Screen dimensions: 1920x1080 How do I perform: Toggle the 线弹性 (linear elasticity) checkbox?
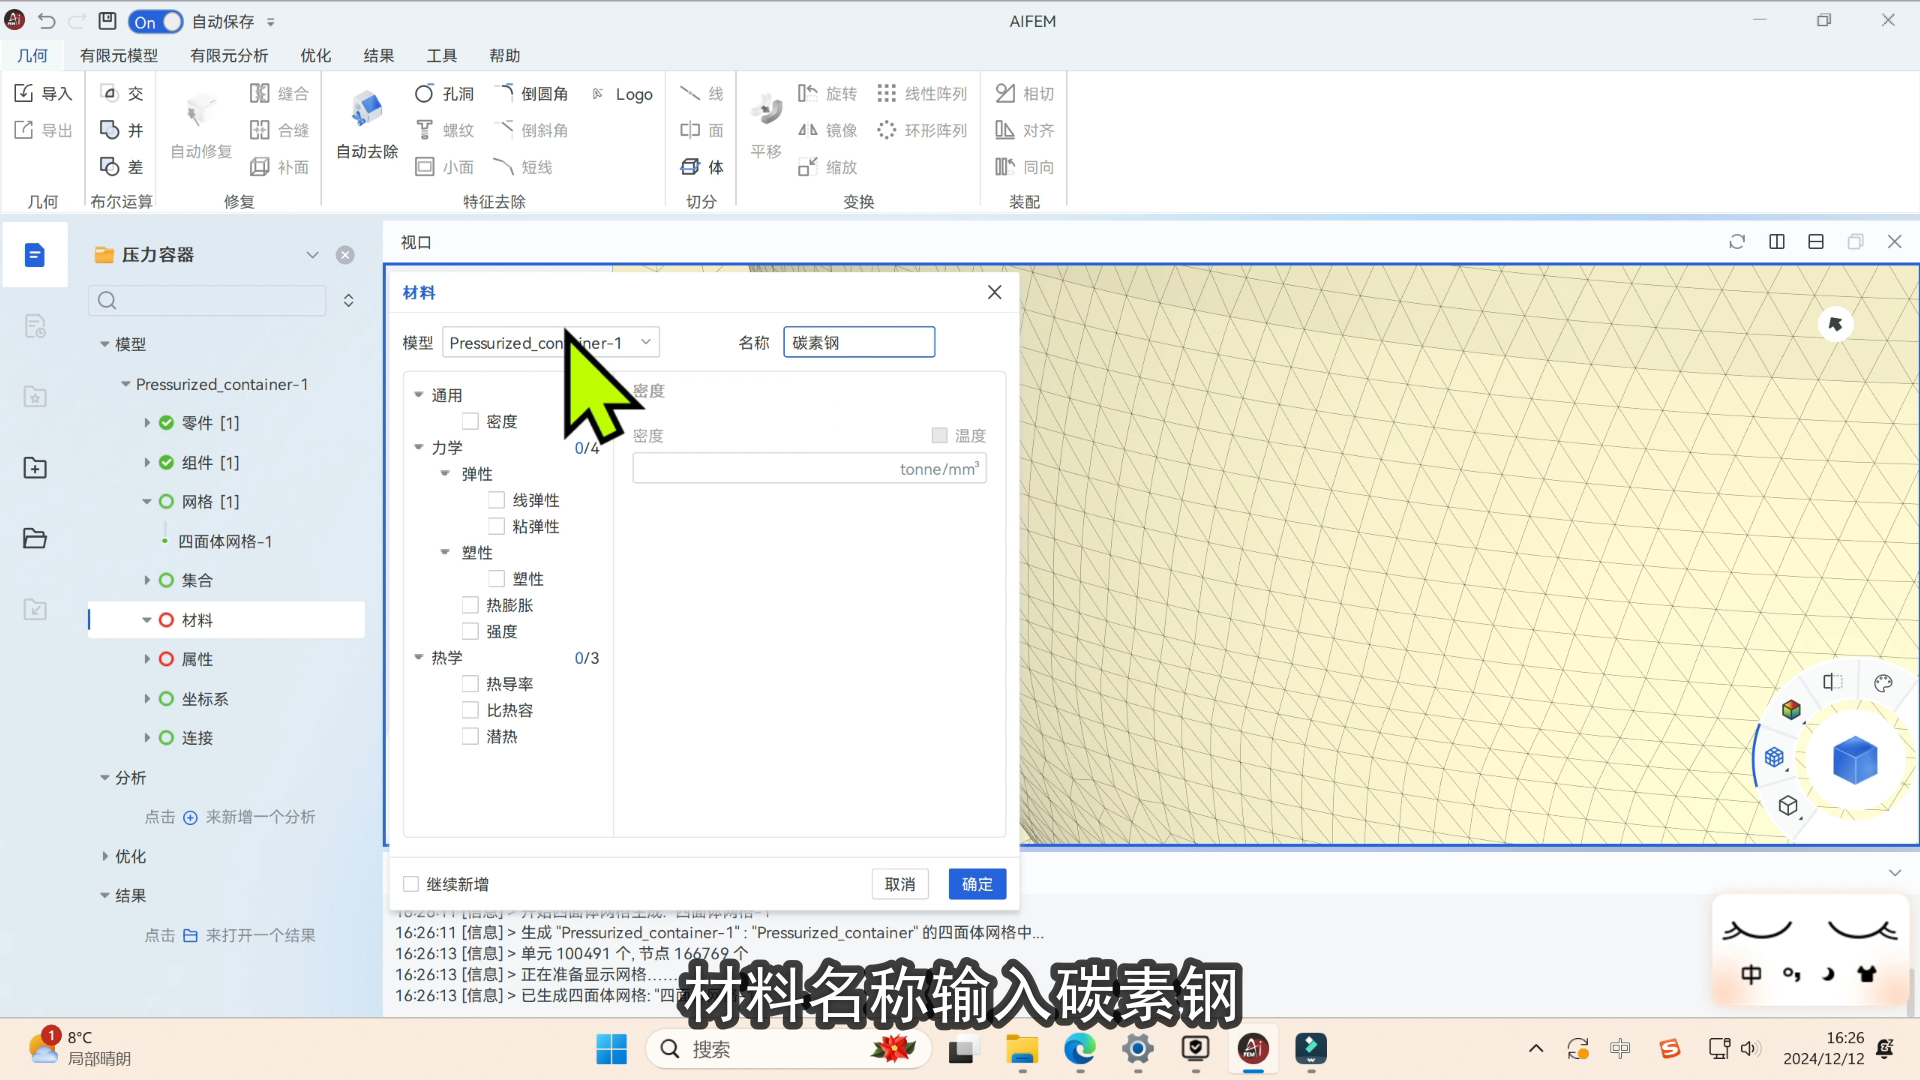(x=497, y=500)
